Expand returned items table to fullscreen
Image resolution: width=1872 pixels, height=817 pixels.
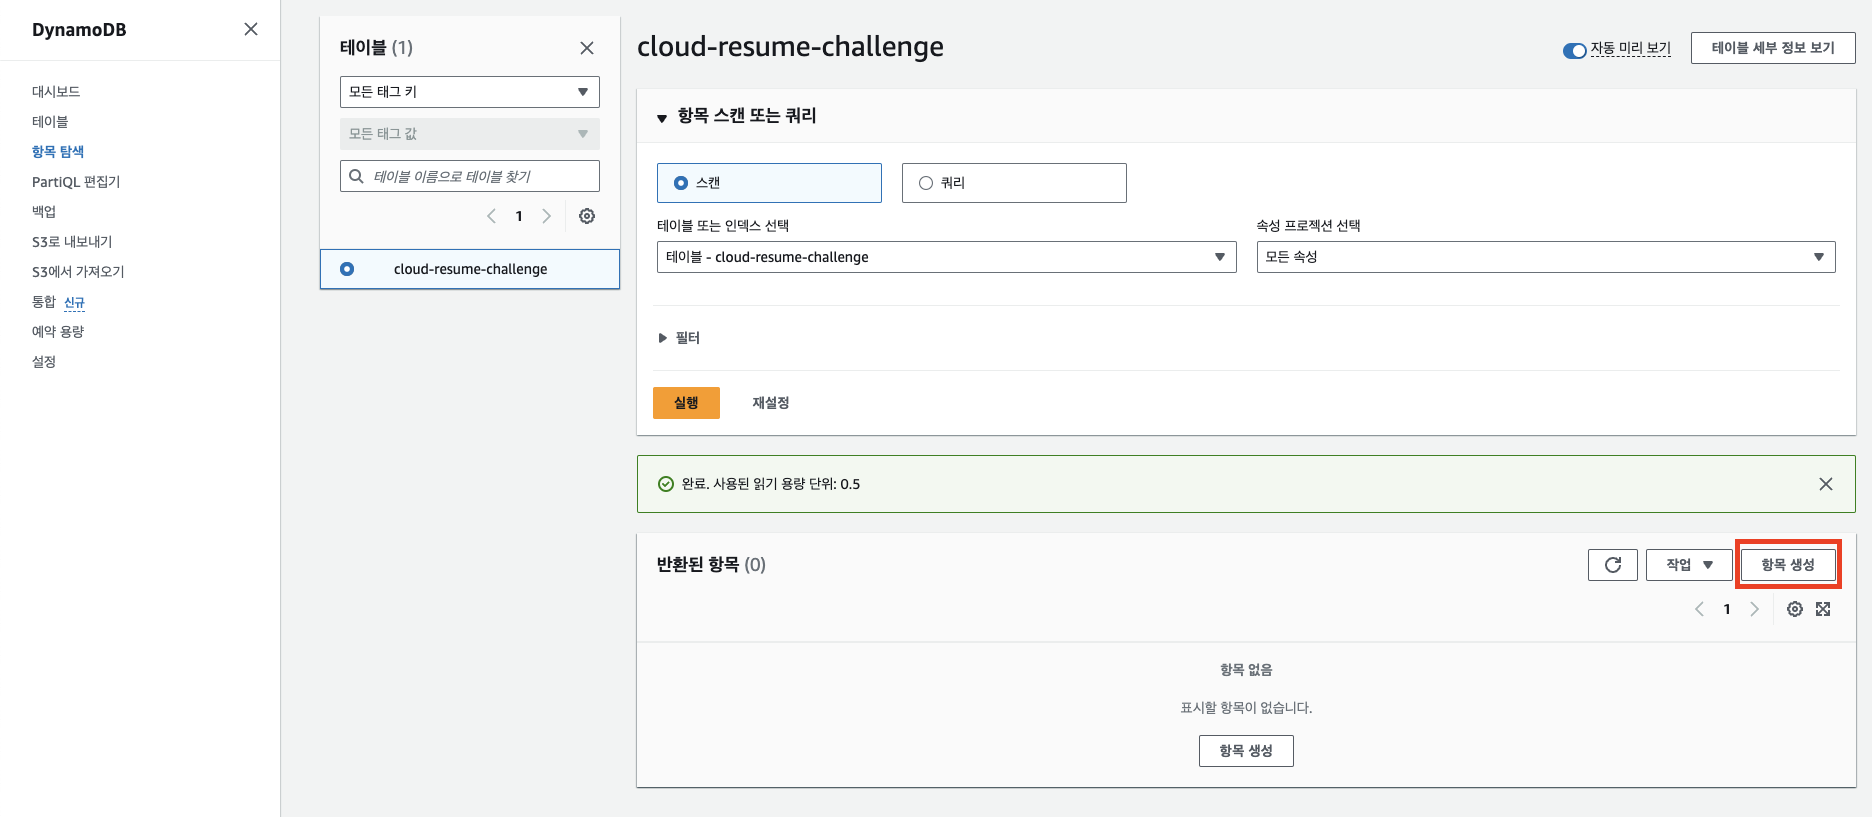pos(1823,609)
